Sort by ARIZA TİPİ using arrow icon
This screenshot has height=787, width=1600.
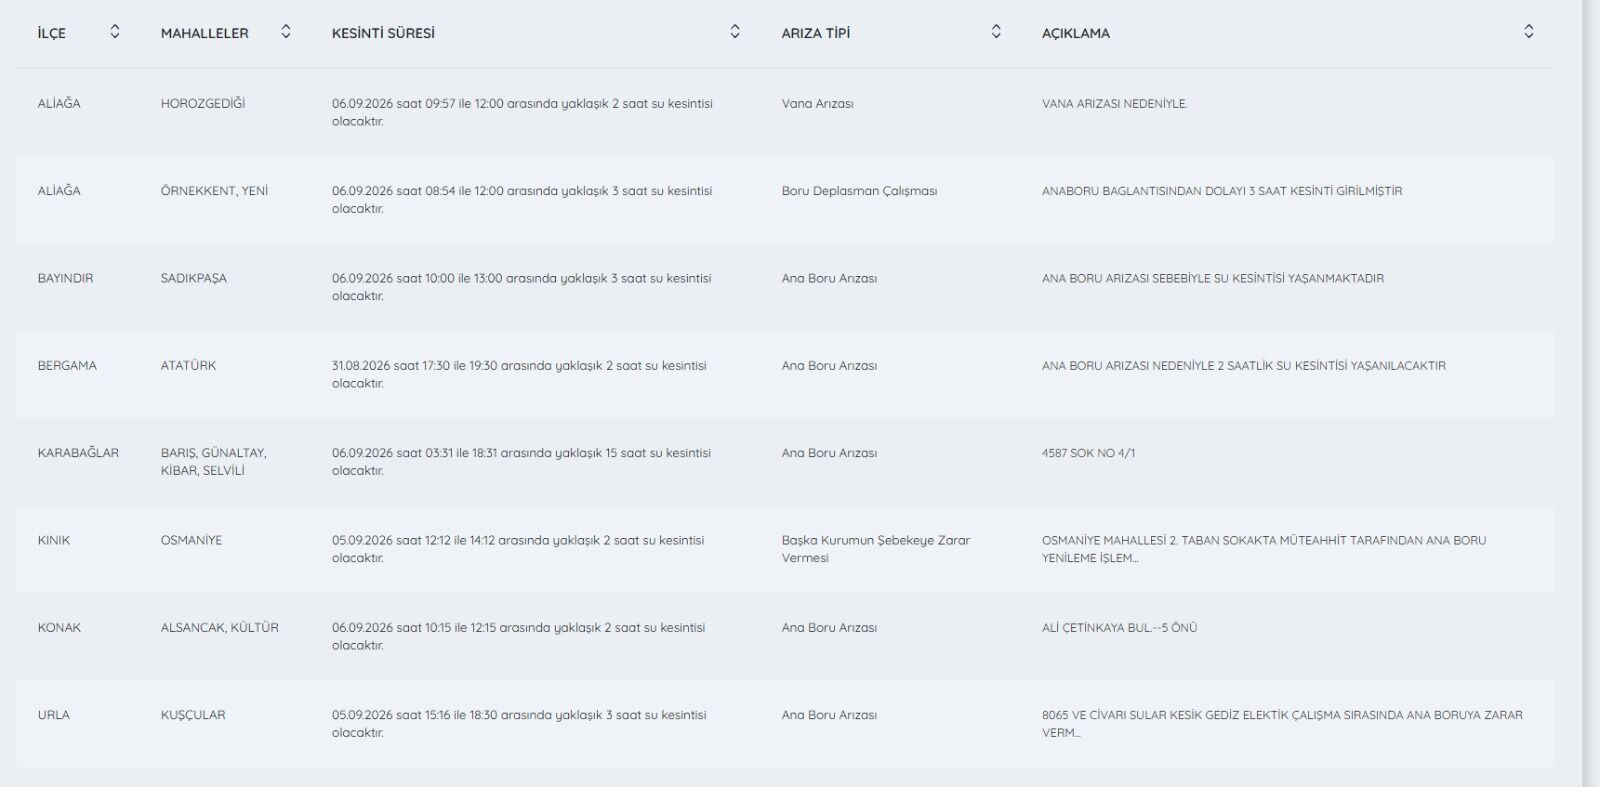click(x=996, y=32)
